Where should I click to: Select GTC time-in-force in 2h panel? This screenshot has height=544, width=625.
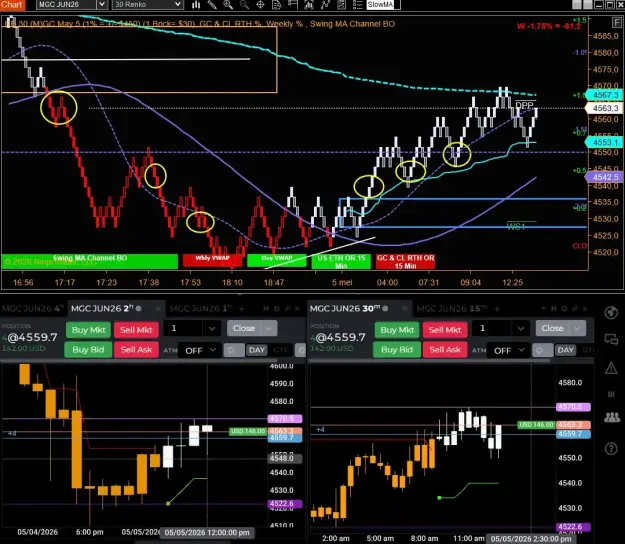tap(281, 350)
